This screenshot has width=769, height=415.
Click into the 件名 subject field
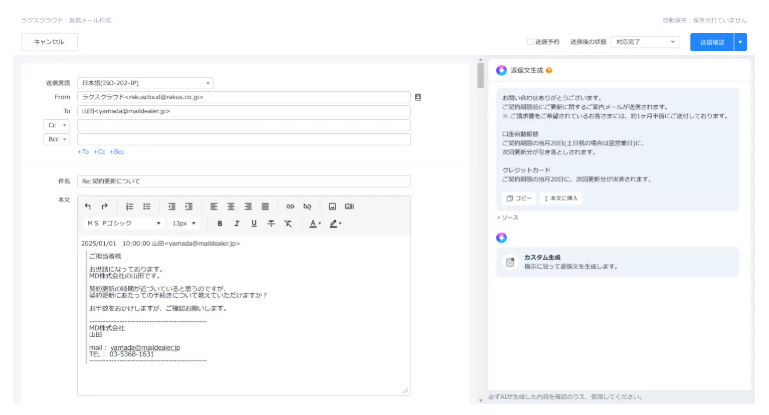(x=245, y=181)
